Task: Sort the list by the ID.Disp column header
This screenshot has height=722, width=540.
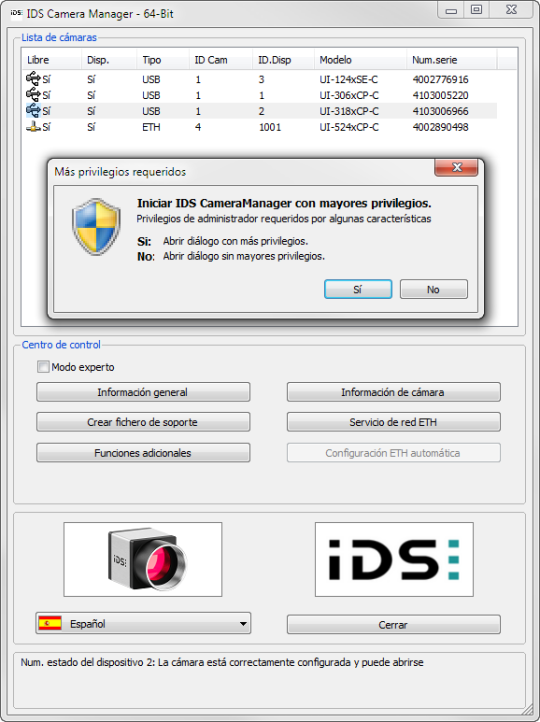Action: click(x=284, y=60)
